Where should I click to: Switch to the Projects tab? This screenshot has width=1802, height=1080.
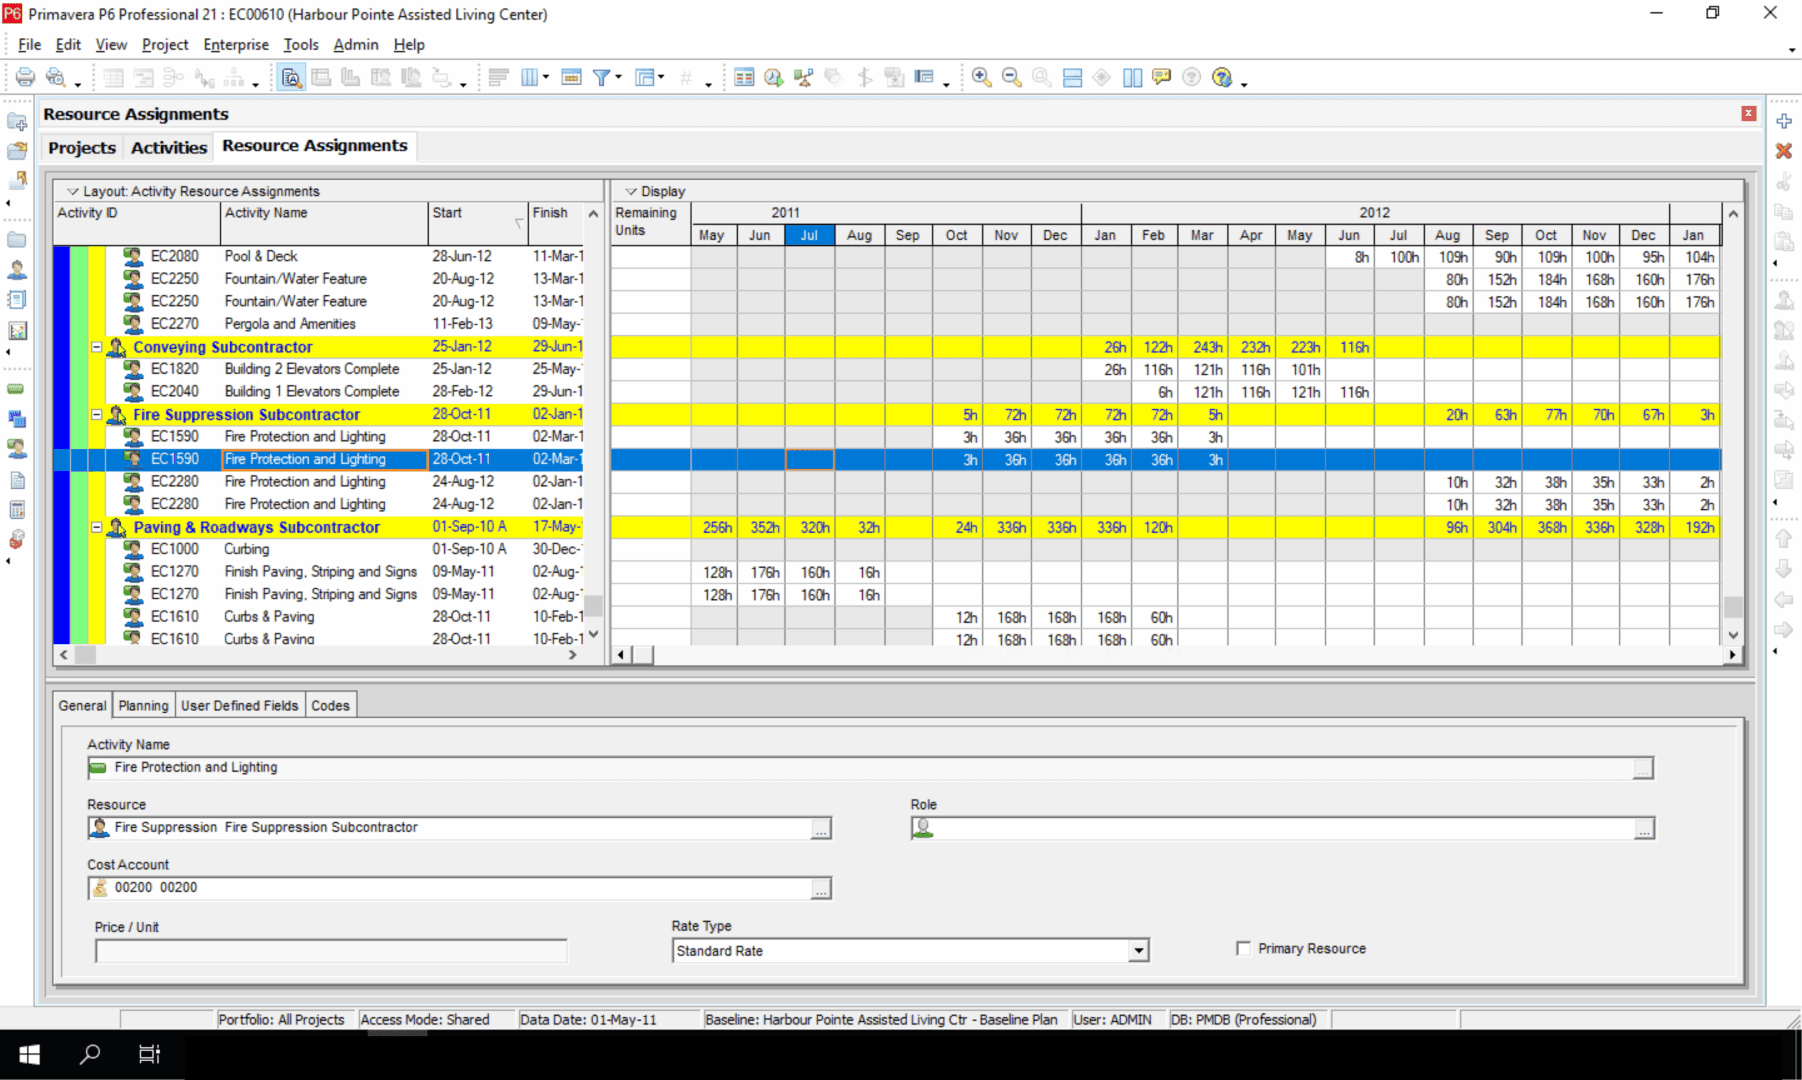82,148
